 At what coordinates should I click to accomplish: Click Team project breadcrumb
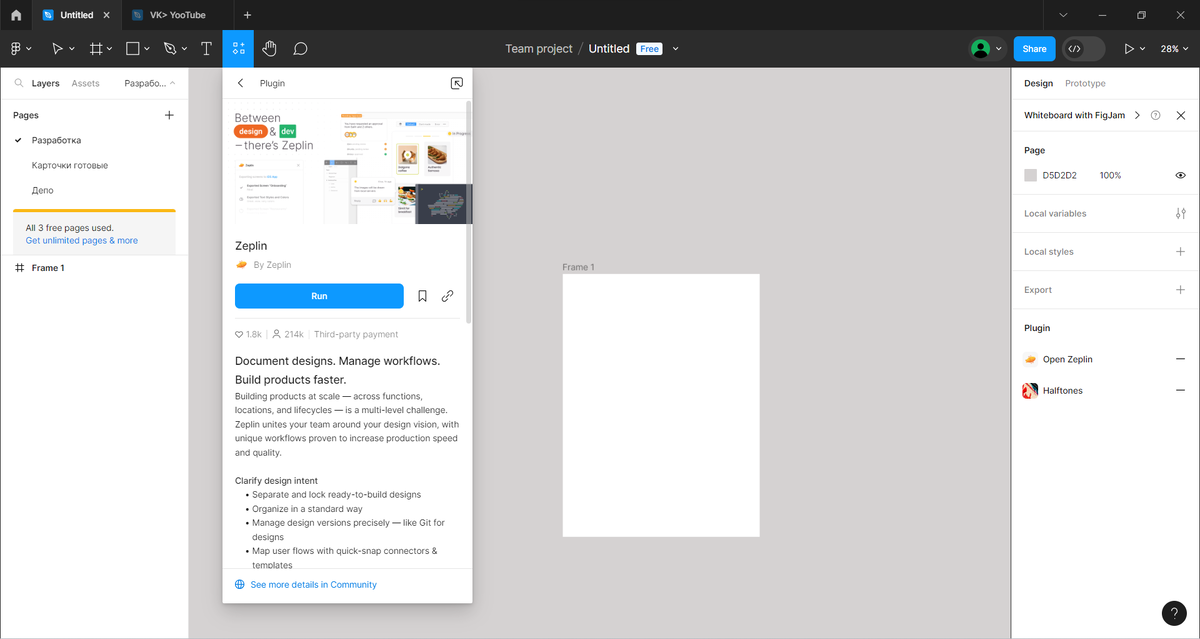[x=539, y=48]
